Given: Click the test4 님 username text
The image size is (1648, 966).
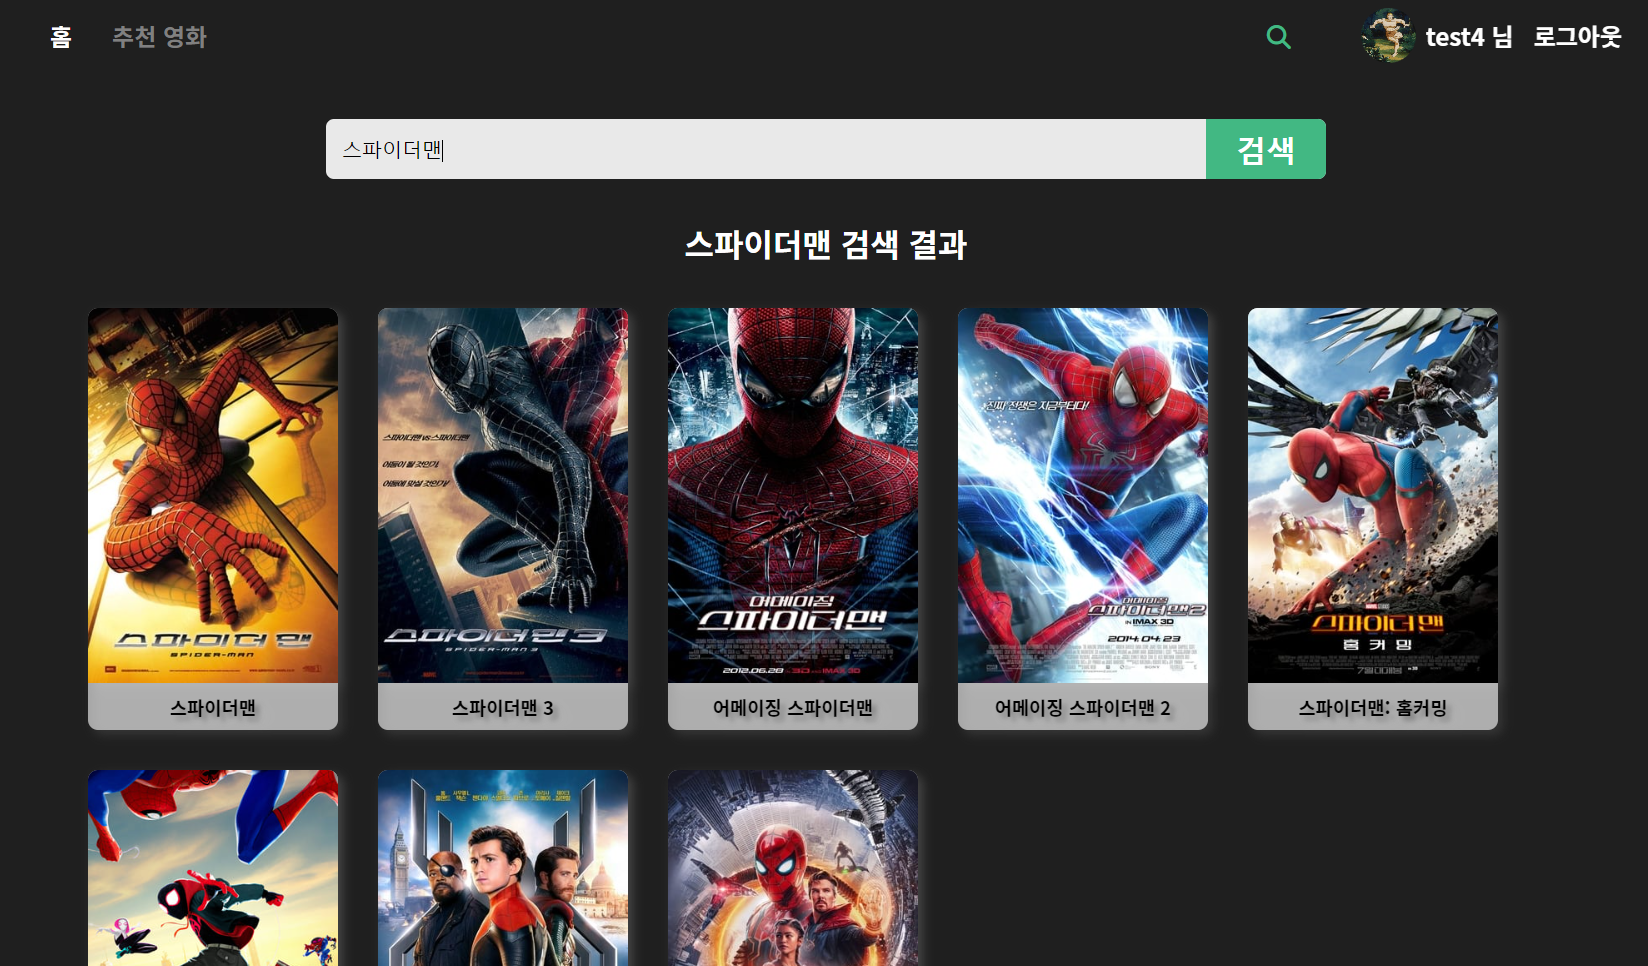Looking at the screenshot, I should 1468,37.
